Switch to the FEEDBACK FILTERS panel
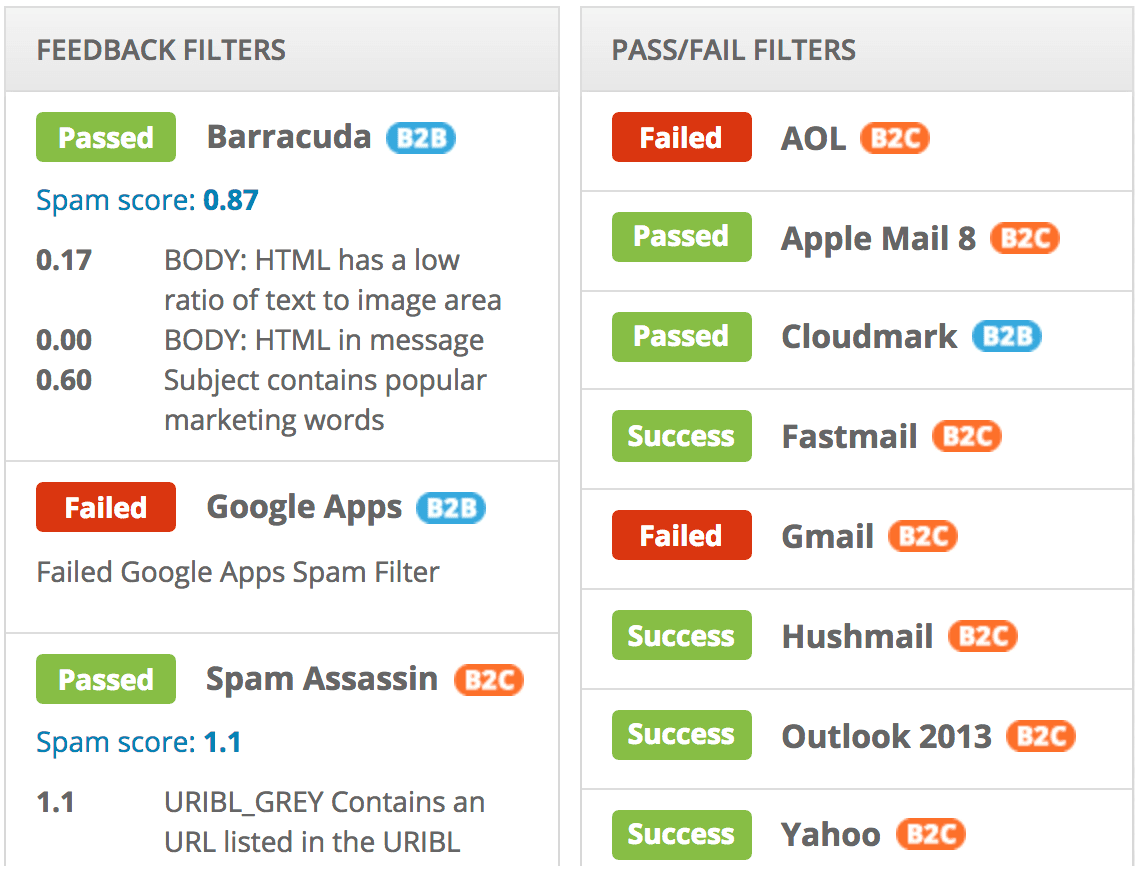The height and width of the screenshot is (870, 1140). tap(160, 50)
